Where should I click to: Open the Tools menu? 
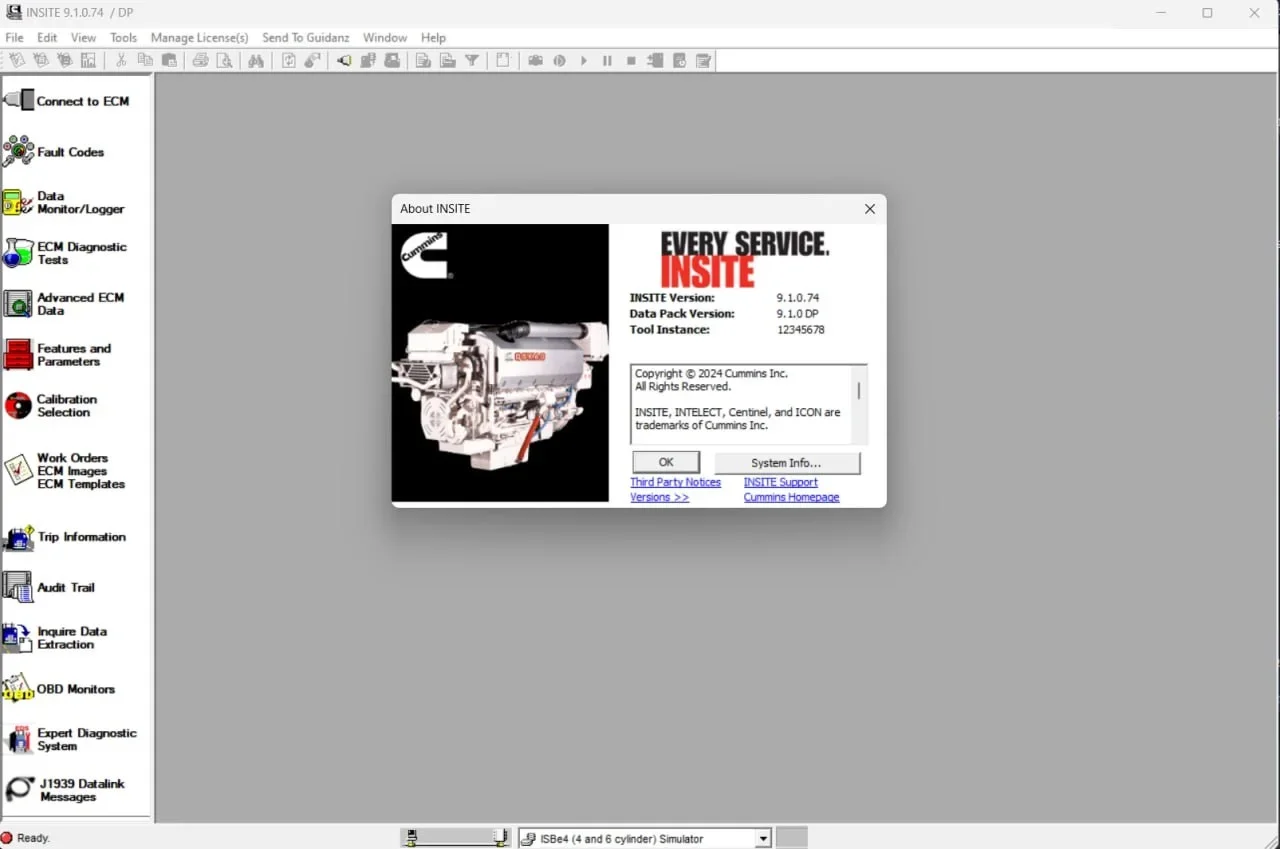(124, 38)
